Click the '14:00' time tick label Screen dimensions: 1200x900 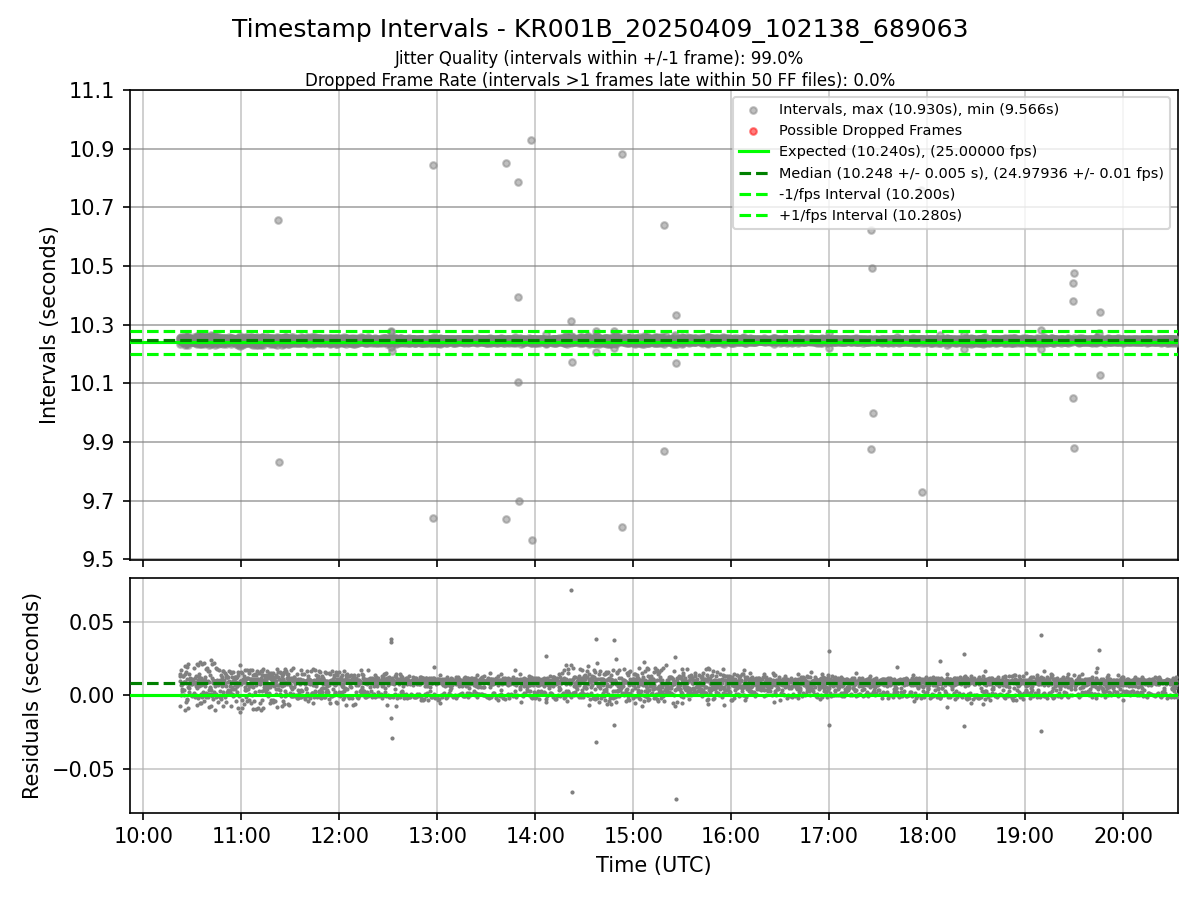click(x=535, y=835)
